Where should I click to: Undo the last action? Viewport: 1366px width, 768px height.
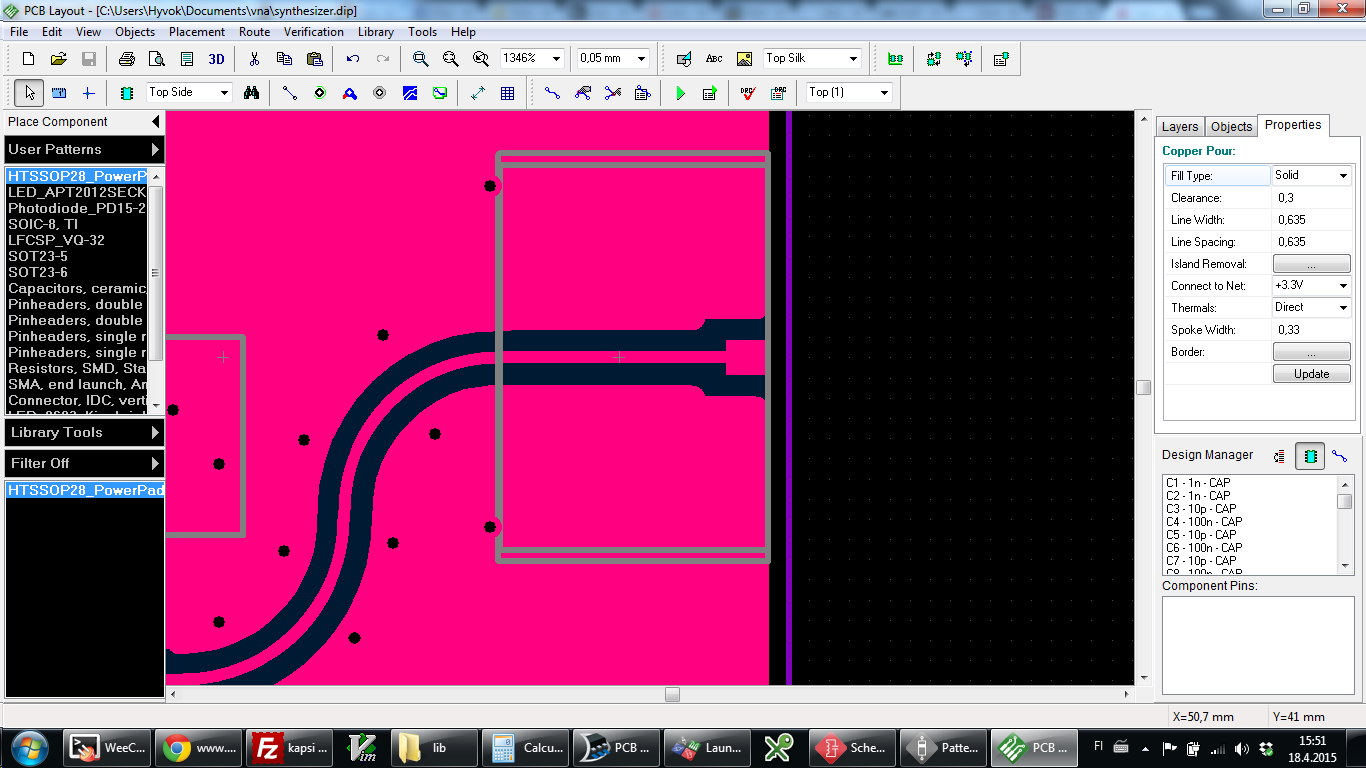point(352,59)
